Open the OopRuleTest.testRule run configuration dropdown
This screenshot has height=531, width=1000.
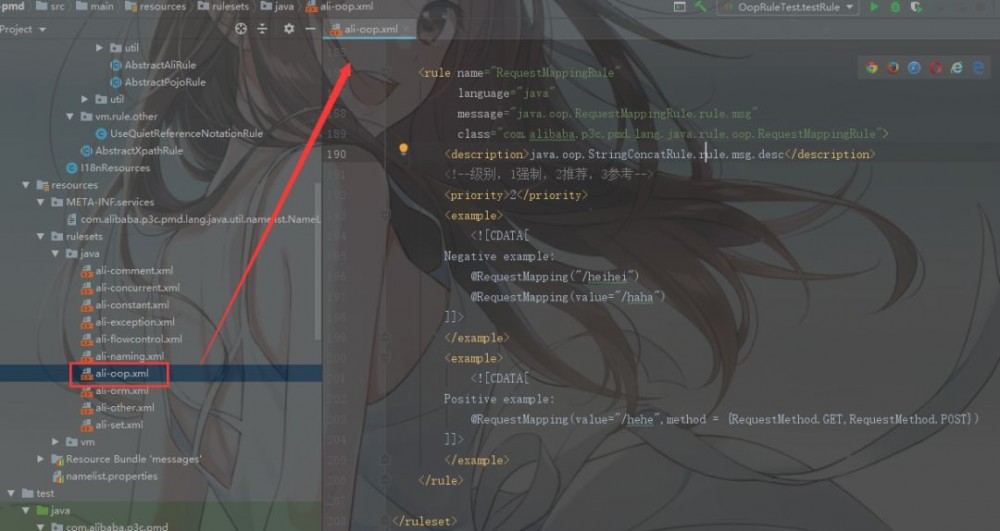point(788,7)
